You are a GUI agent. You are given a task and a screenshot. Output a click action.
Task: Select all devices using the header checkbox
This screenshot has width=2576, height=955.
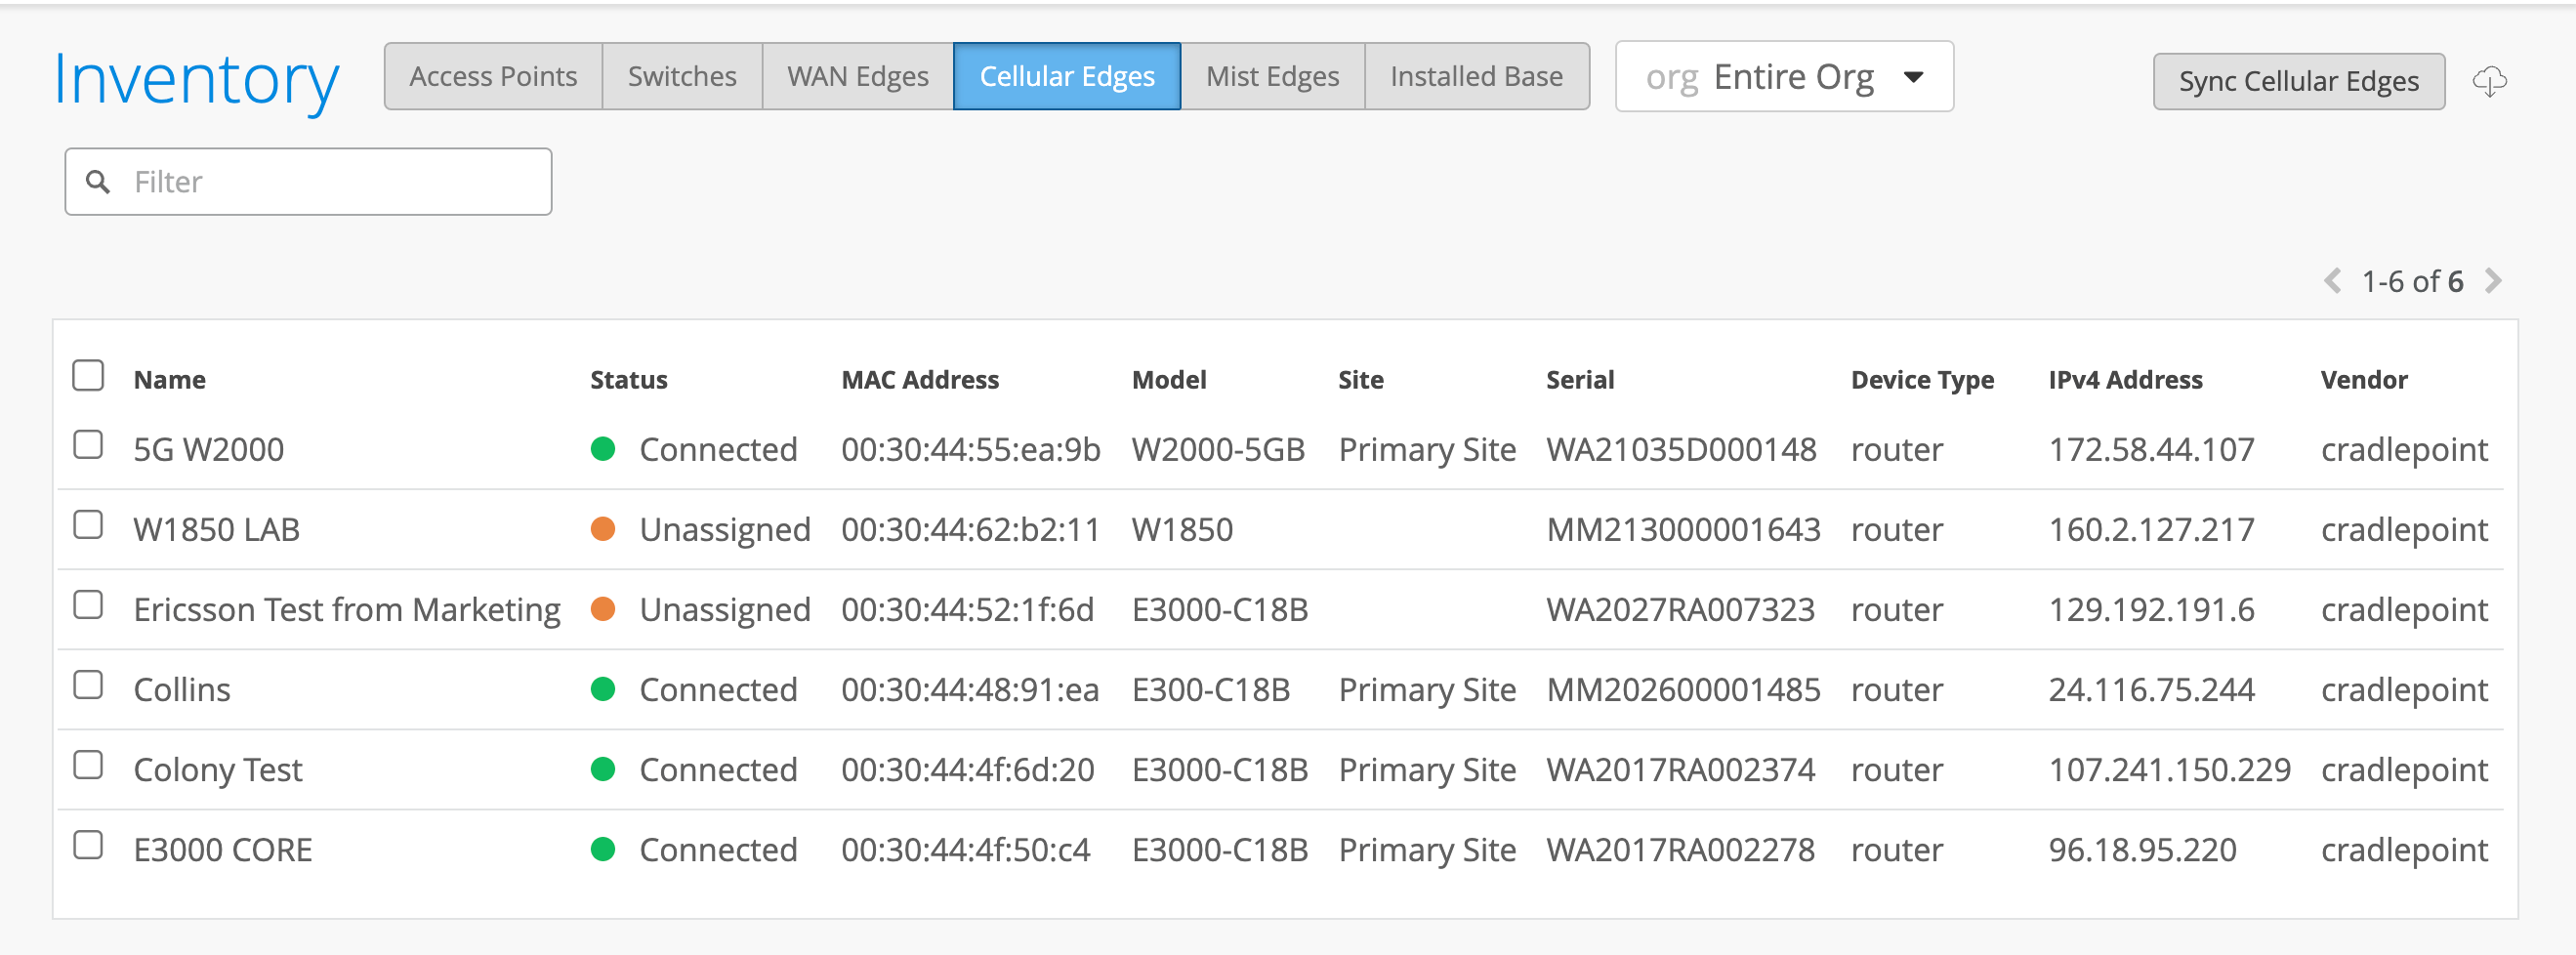88,374
